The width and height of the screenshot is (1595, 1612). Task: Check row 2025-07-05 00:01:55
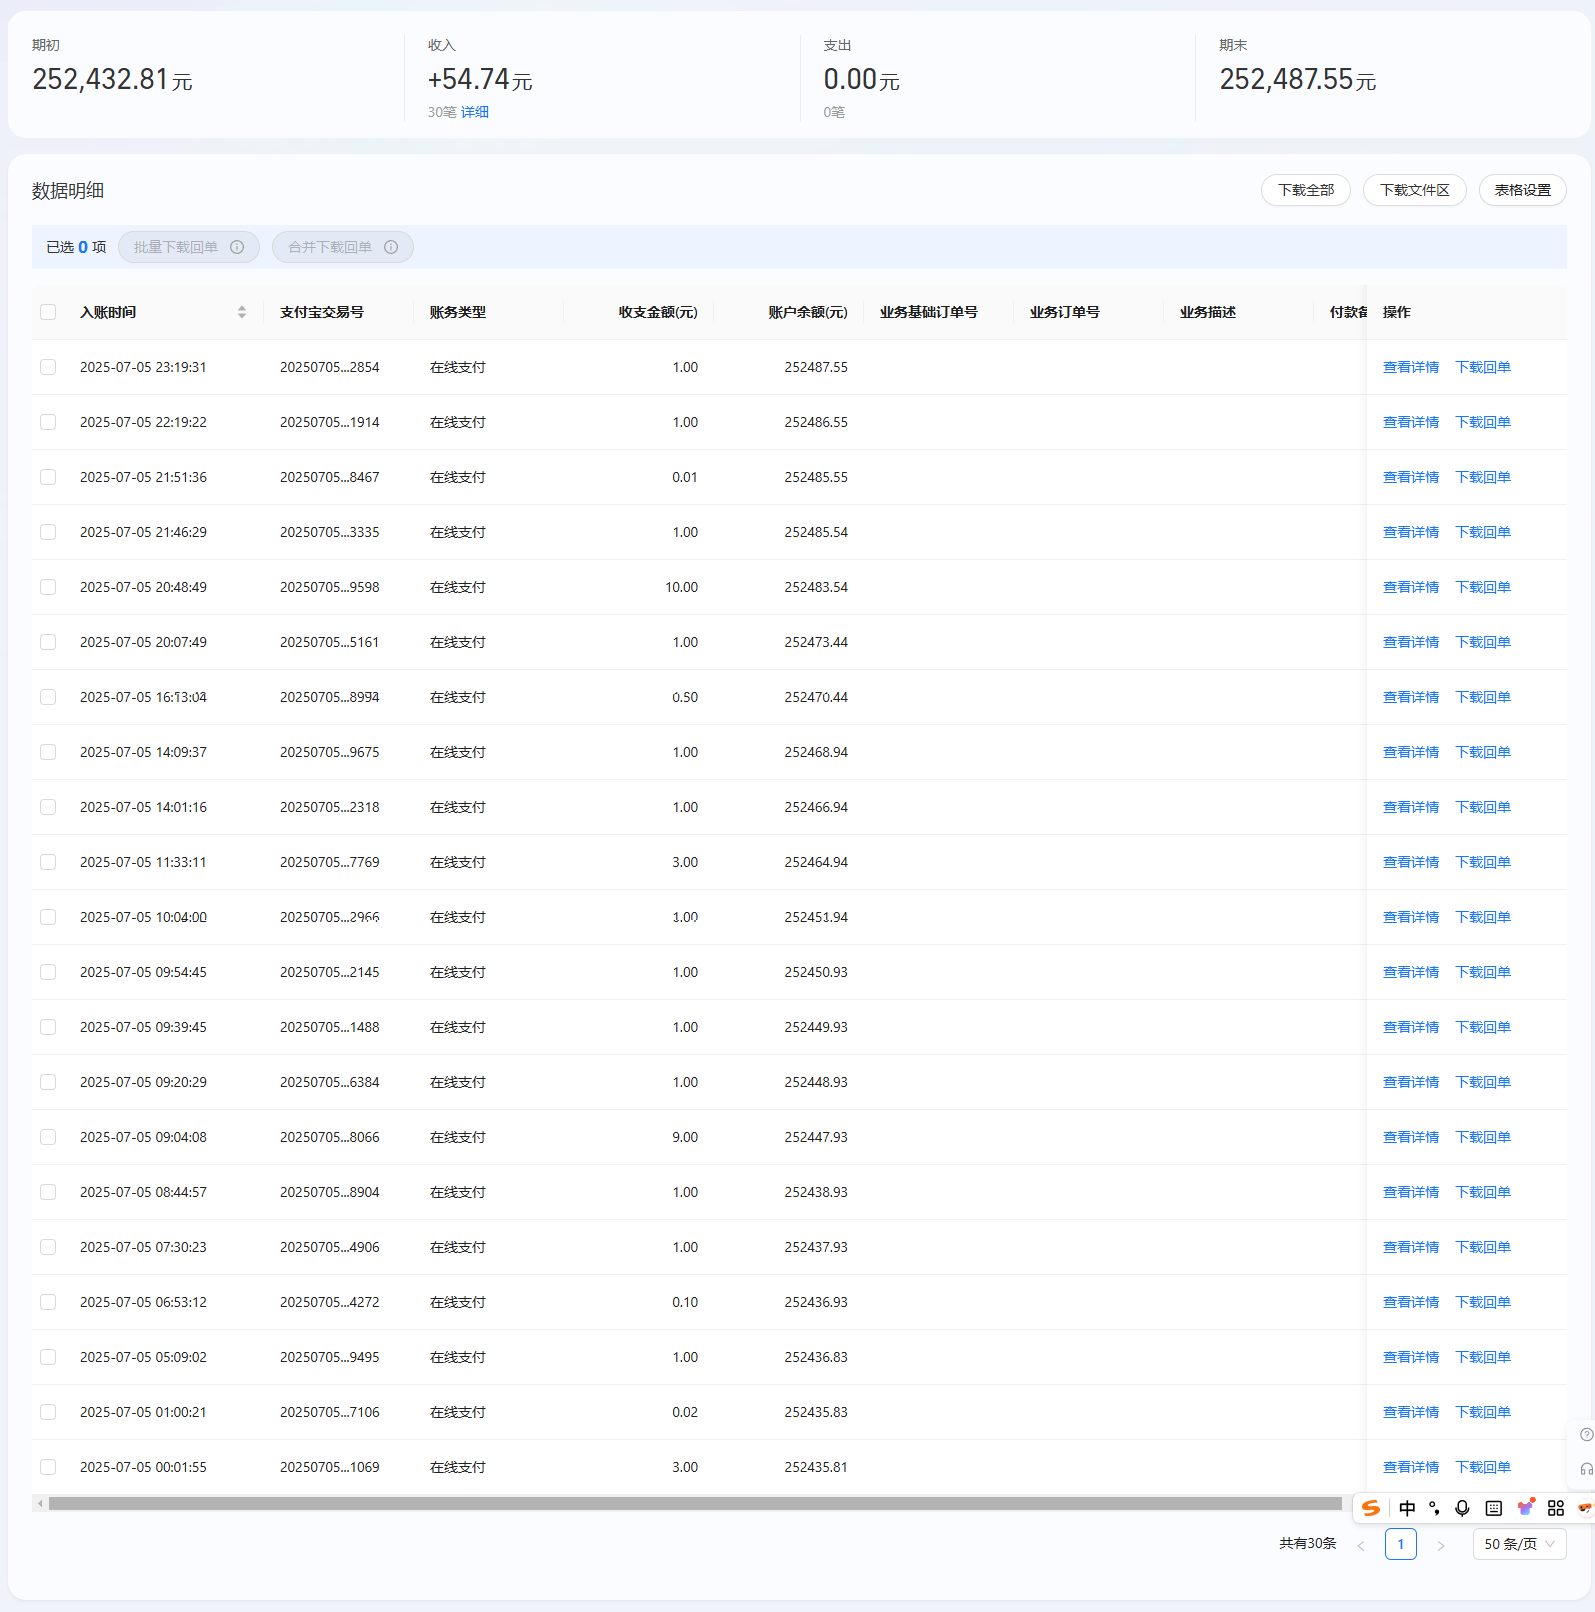[48, 1467]
